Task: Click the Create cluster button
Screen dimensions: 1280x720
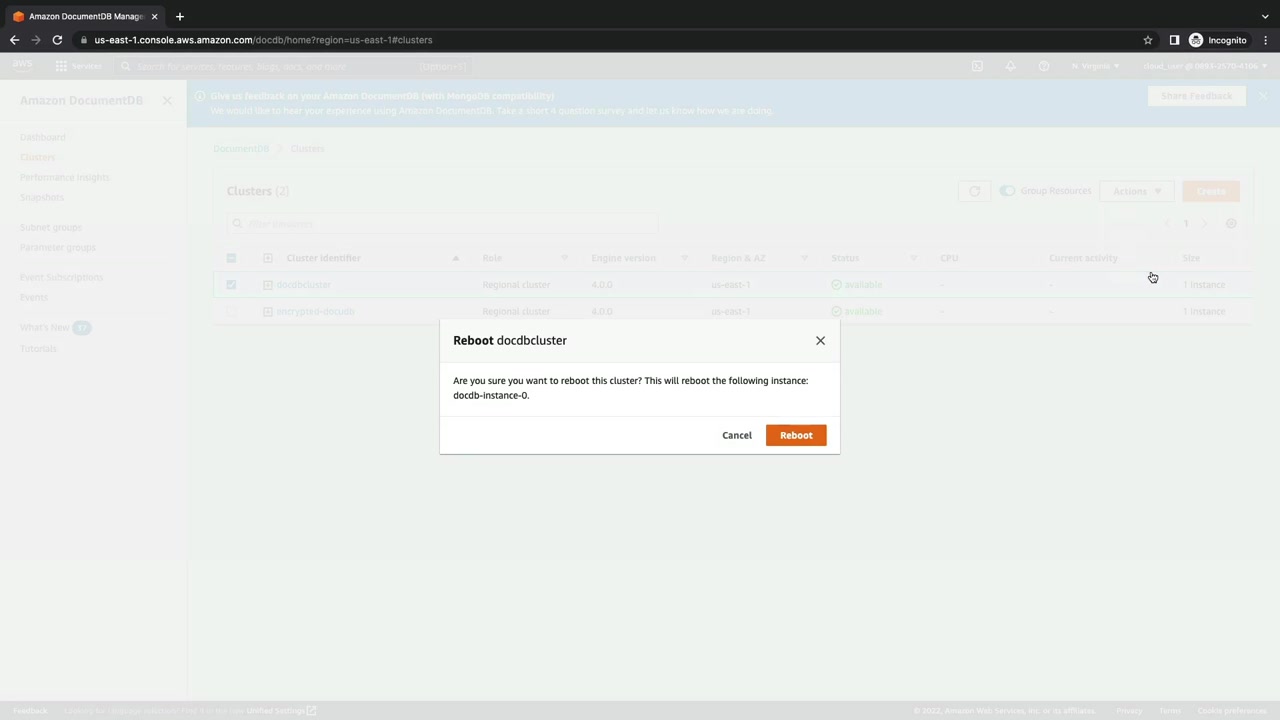Action: (1211, 191)
